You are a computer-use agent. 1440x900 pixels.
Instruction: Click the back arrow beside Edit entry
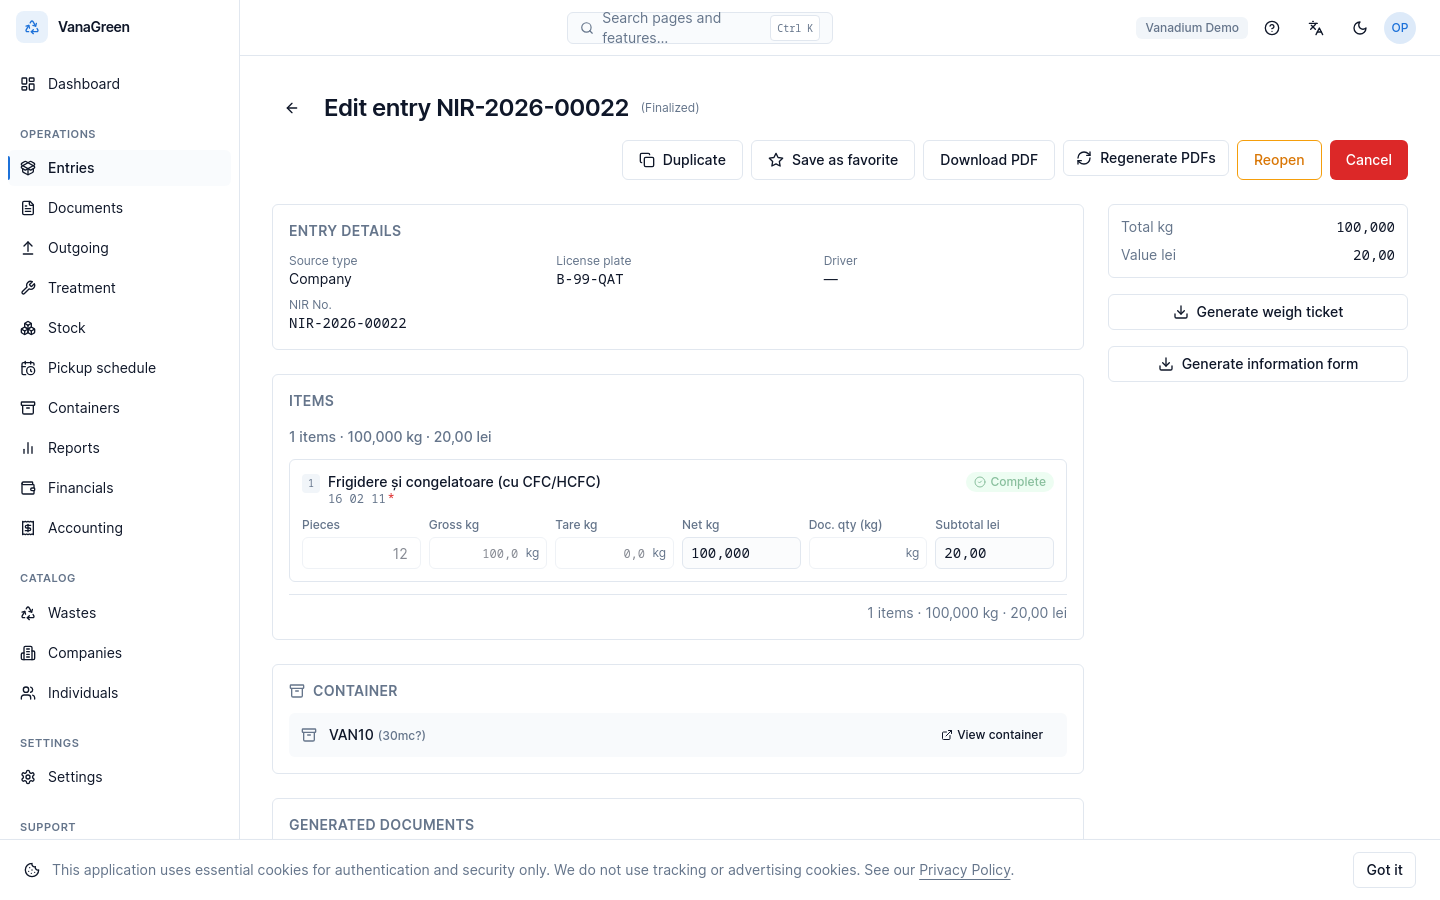pos(292,108)
